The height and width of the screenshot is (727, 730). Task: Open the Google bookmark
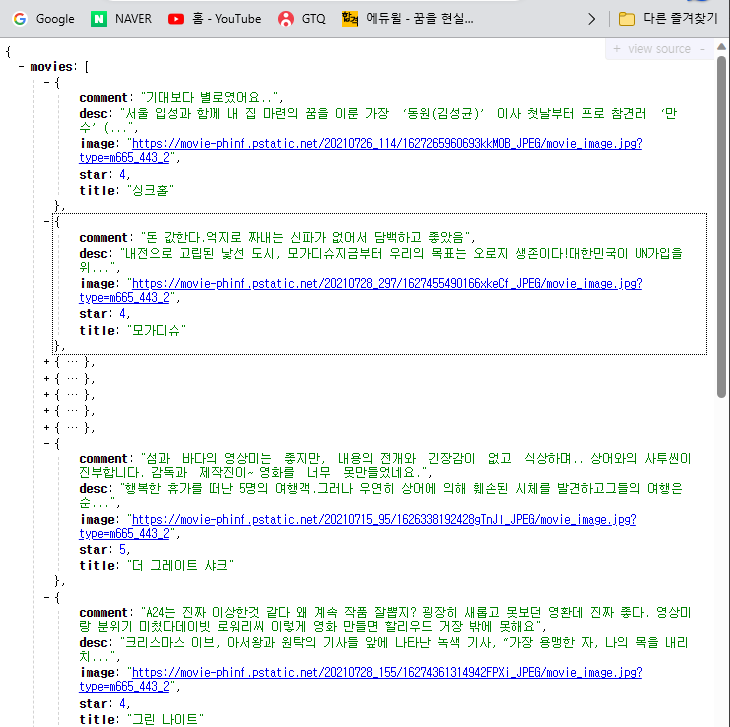44,19
